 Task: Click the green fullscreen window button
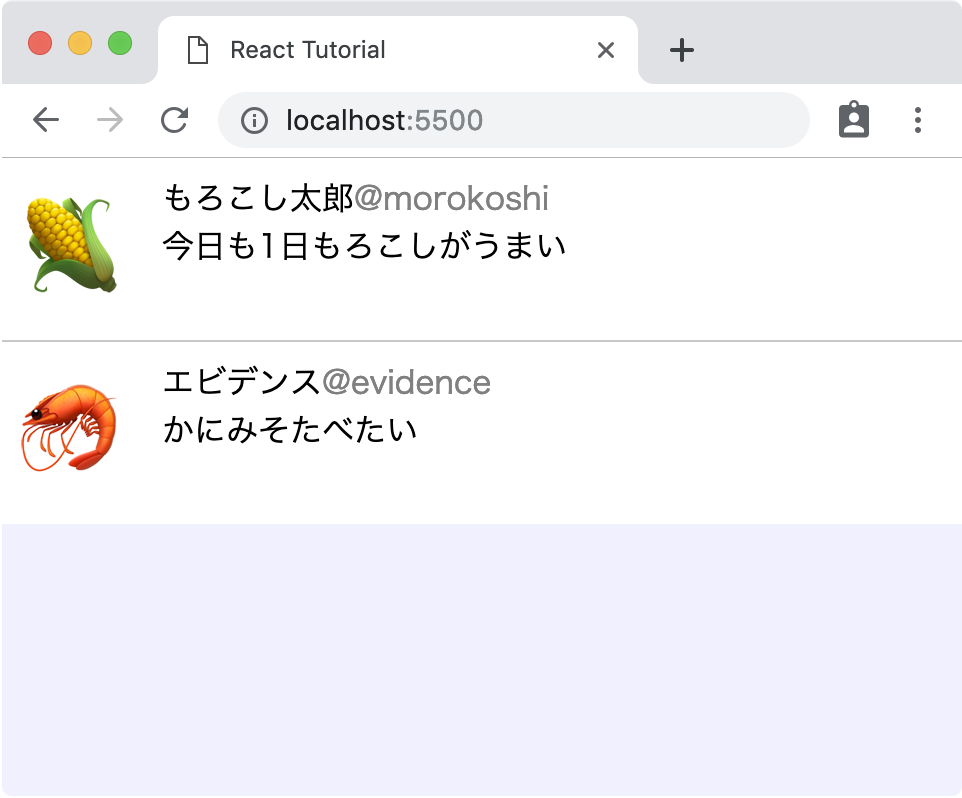(x=120, y=44)
